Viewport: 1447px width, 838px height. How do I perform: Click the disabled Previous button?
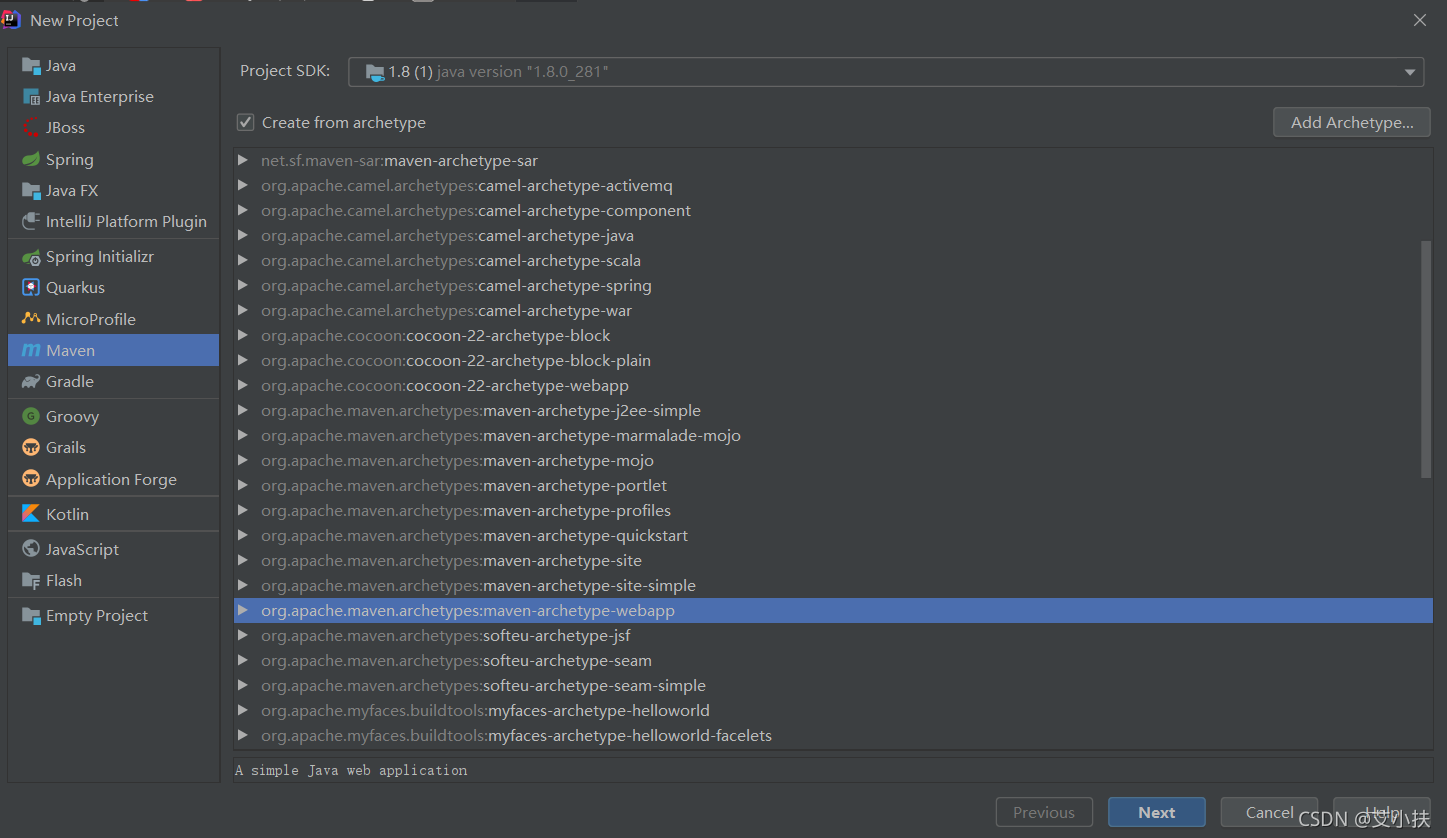[x=1044, y=812]
